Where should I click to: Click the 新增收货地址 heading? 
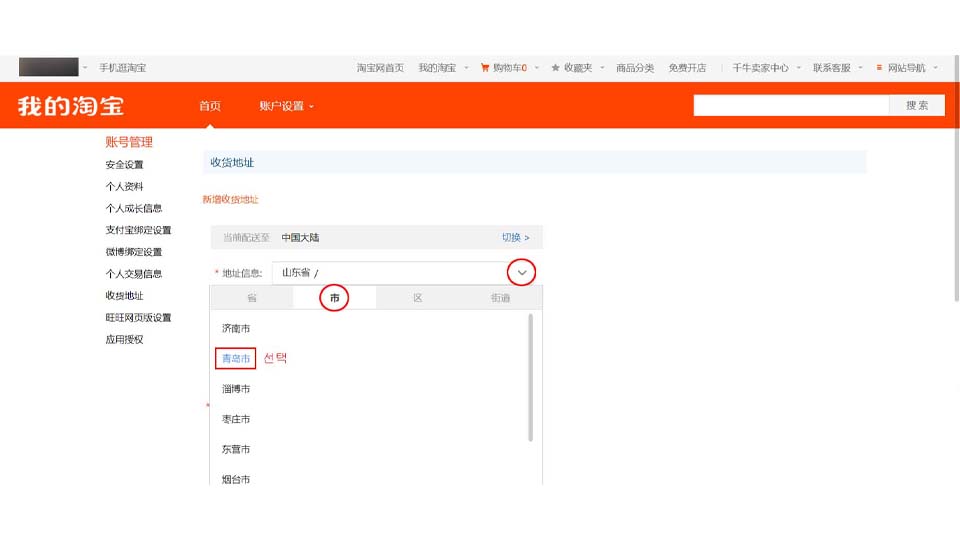tap(230, 200)
